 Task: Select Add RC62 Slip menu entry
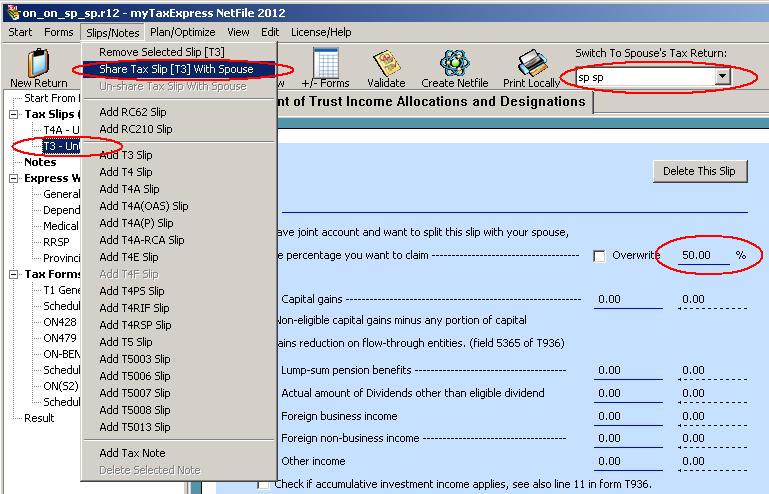coord(179,112)
